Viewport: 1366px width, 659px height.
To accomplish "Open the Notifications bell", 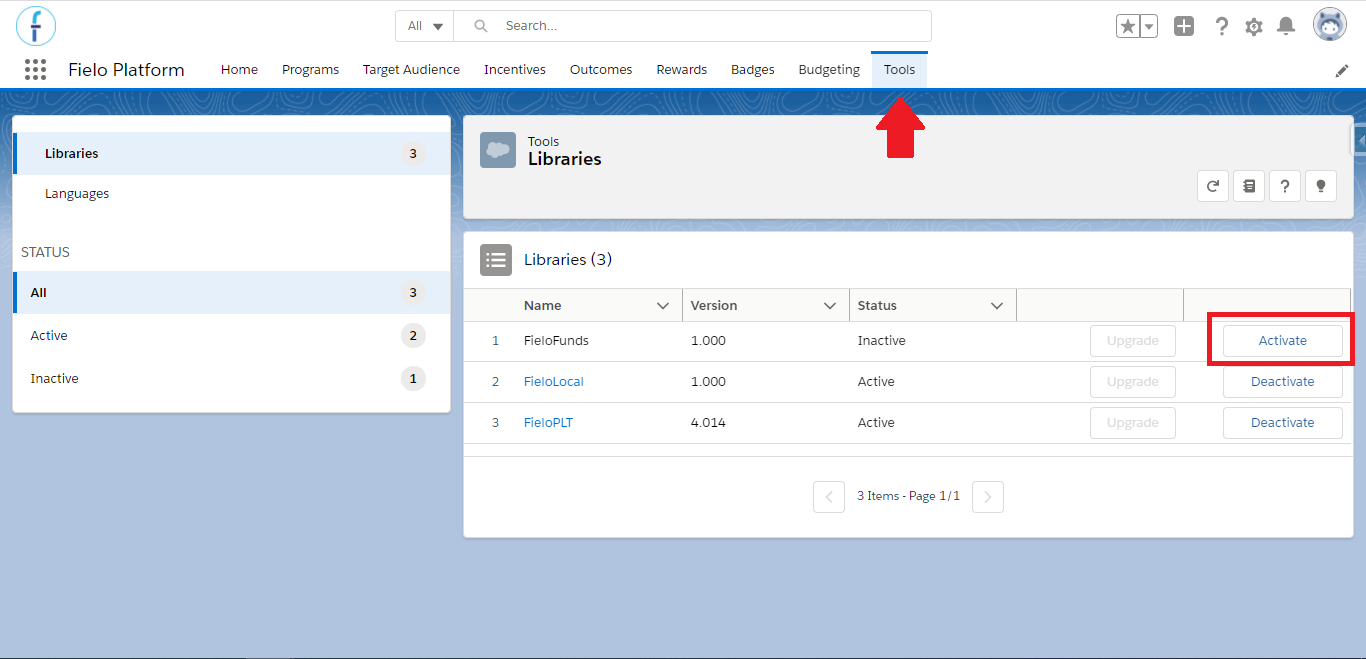I will pyautogui.click(x=1287, y=27).
